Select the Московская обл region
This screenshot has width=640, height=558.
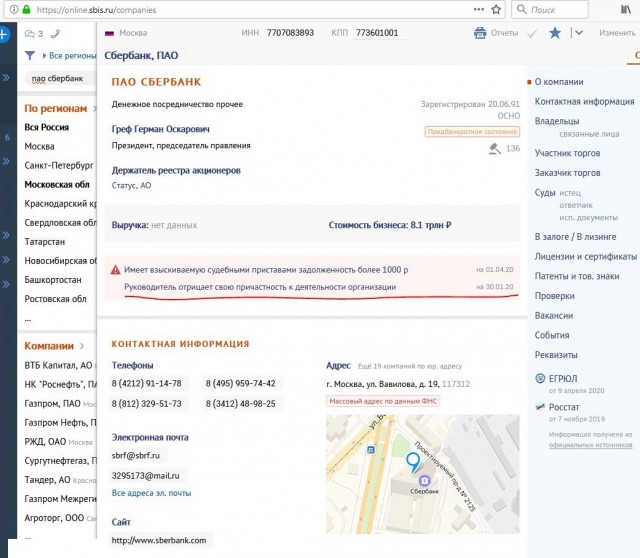[57, 185]
